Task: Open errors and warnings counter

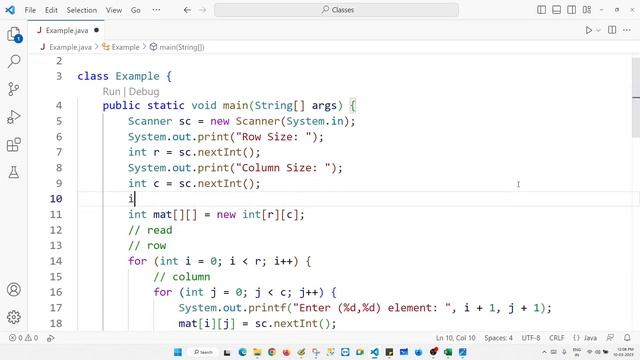Action: click(x=23, y=338)
